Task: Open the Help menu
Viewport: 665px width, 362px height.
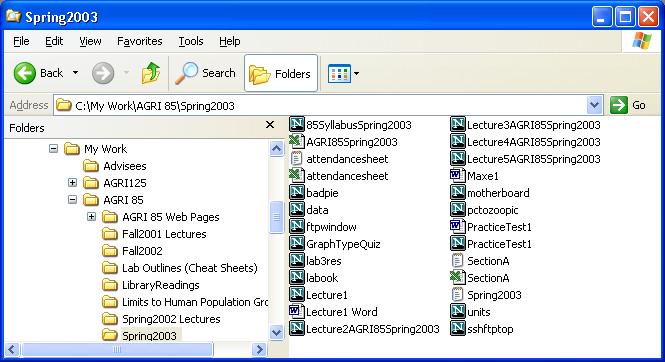Action: (x=229, y=41)
